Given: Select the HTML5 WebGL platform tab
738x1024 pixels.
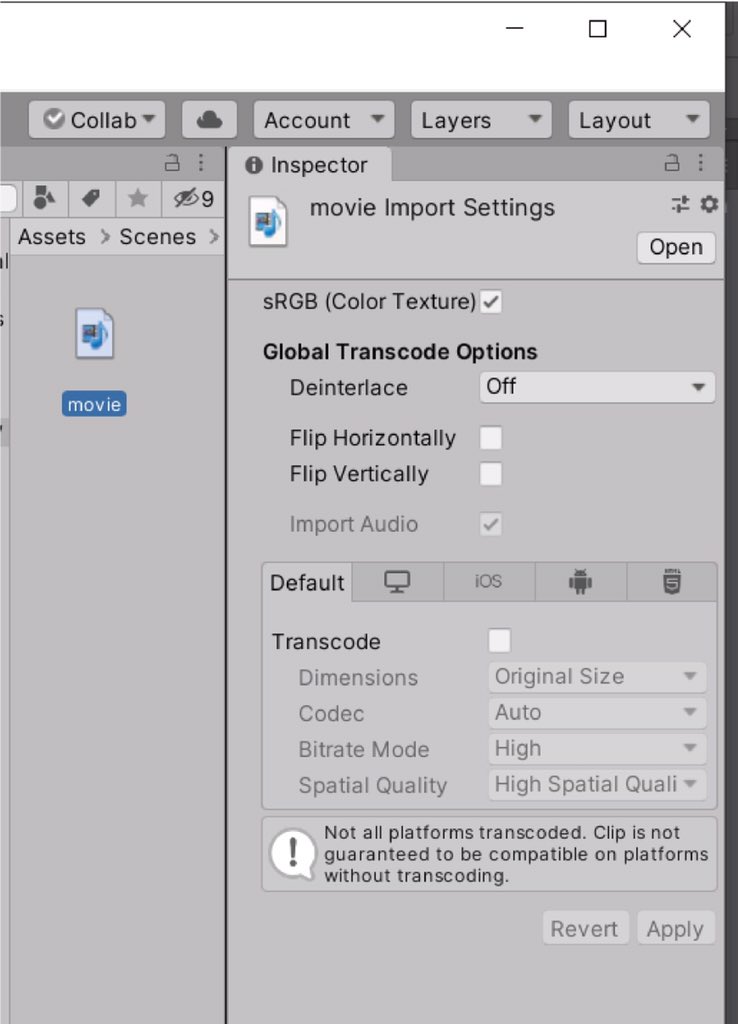Looking at the screenshot, I should coord(672,582).
